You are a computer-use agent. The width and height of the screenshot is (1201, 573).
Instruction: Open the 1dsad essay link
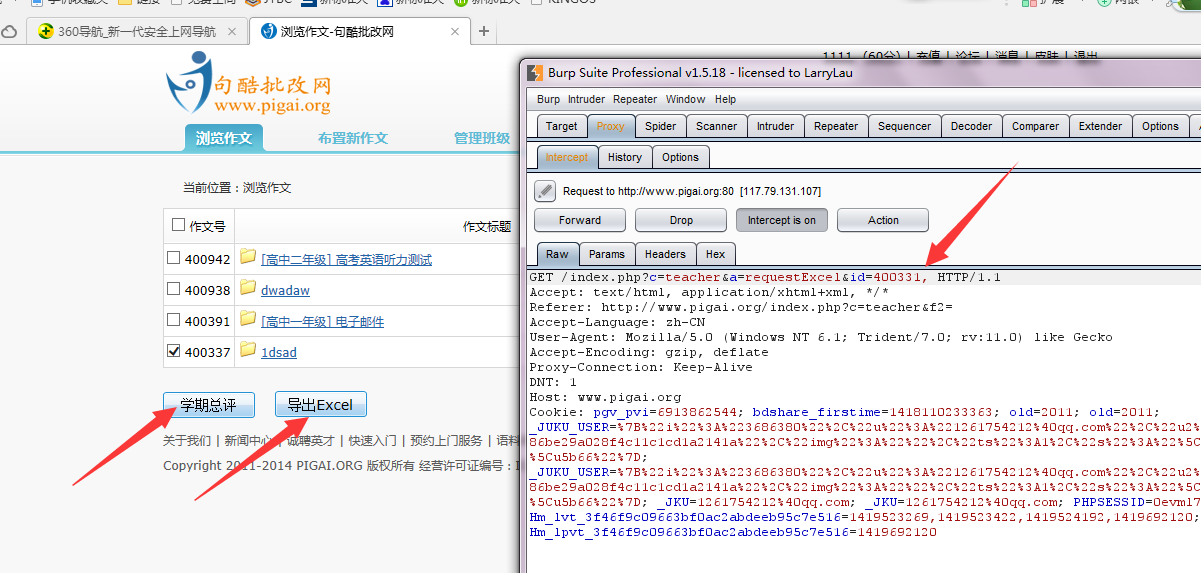tap(279, 353)
